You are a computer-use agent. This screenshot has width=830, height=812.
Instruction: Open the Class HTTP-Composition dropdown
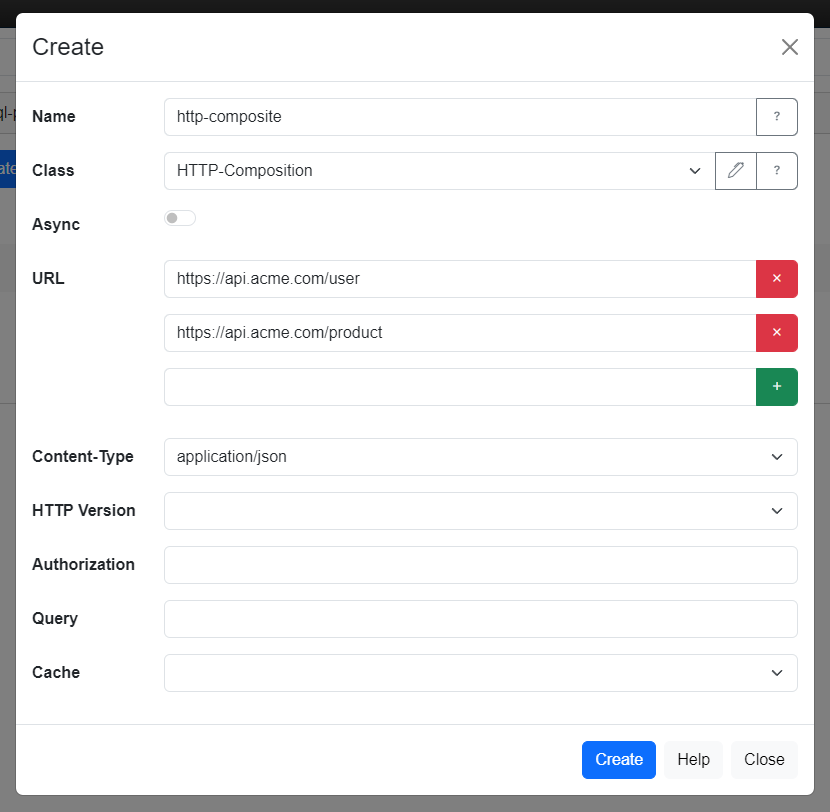point(439,171)
